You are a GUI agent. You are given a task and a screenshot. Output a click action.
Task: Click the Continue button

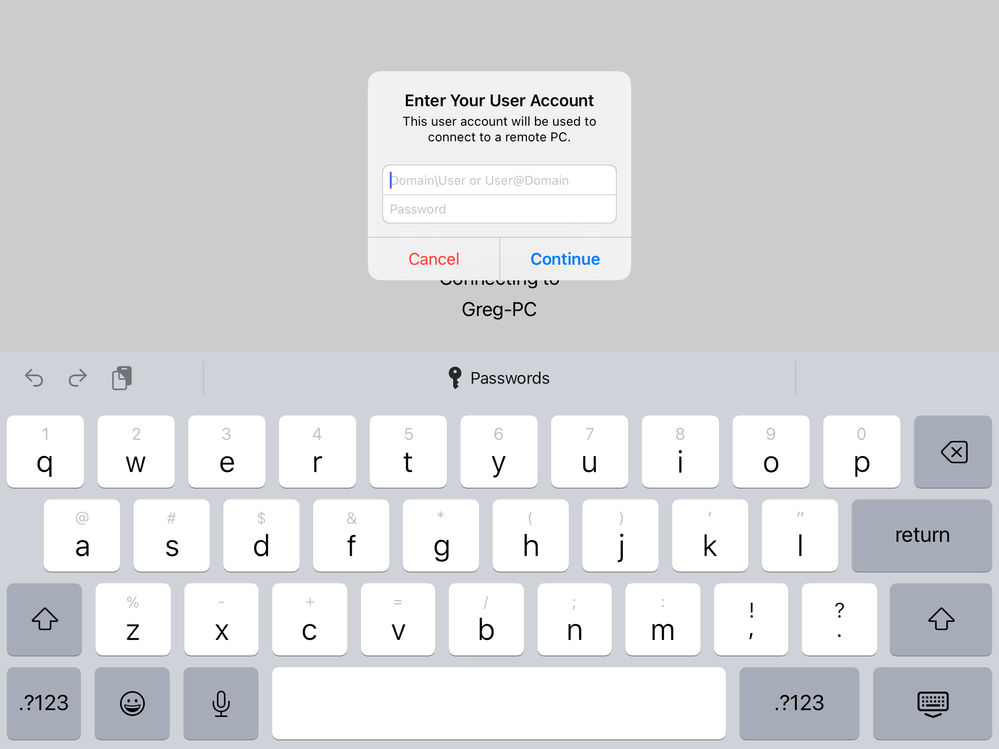click(565, 259)
